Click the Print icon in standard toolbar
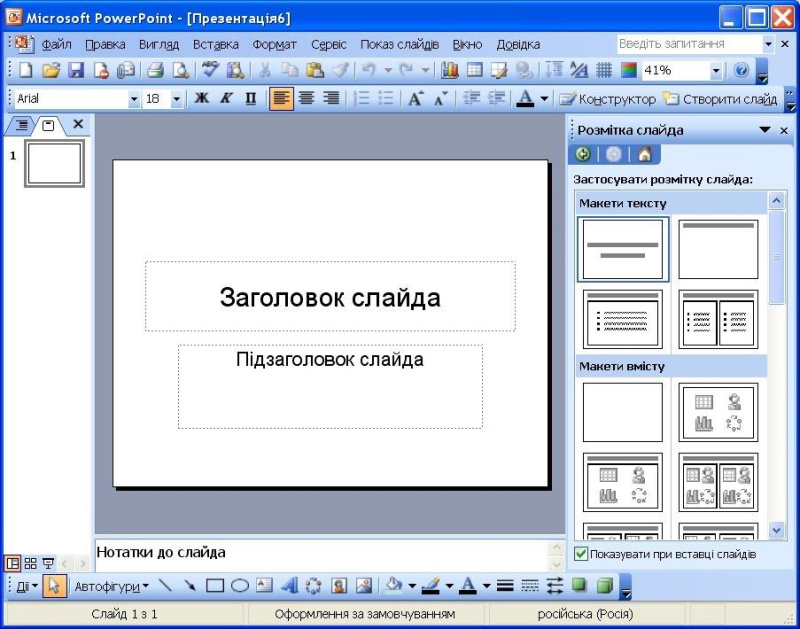800x629 pixels. point(156,70)
